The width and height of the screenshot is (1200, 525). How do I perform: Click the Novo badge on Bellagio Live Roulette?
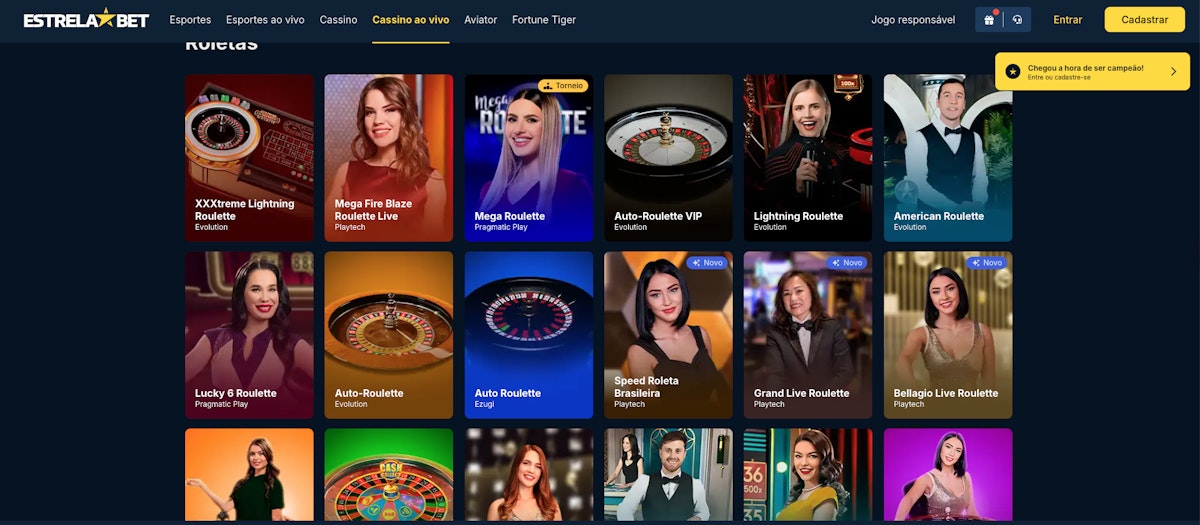pyautogui.click(x=986, y=263)
